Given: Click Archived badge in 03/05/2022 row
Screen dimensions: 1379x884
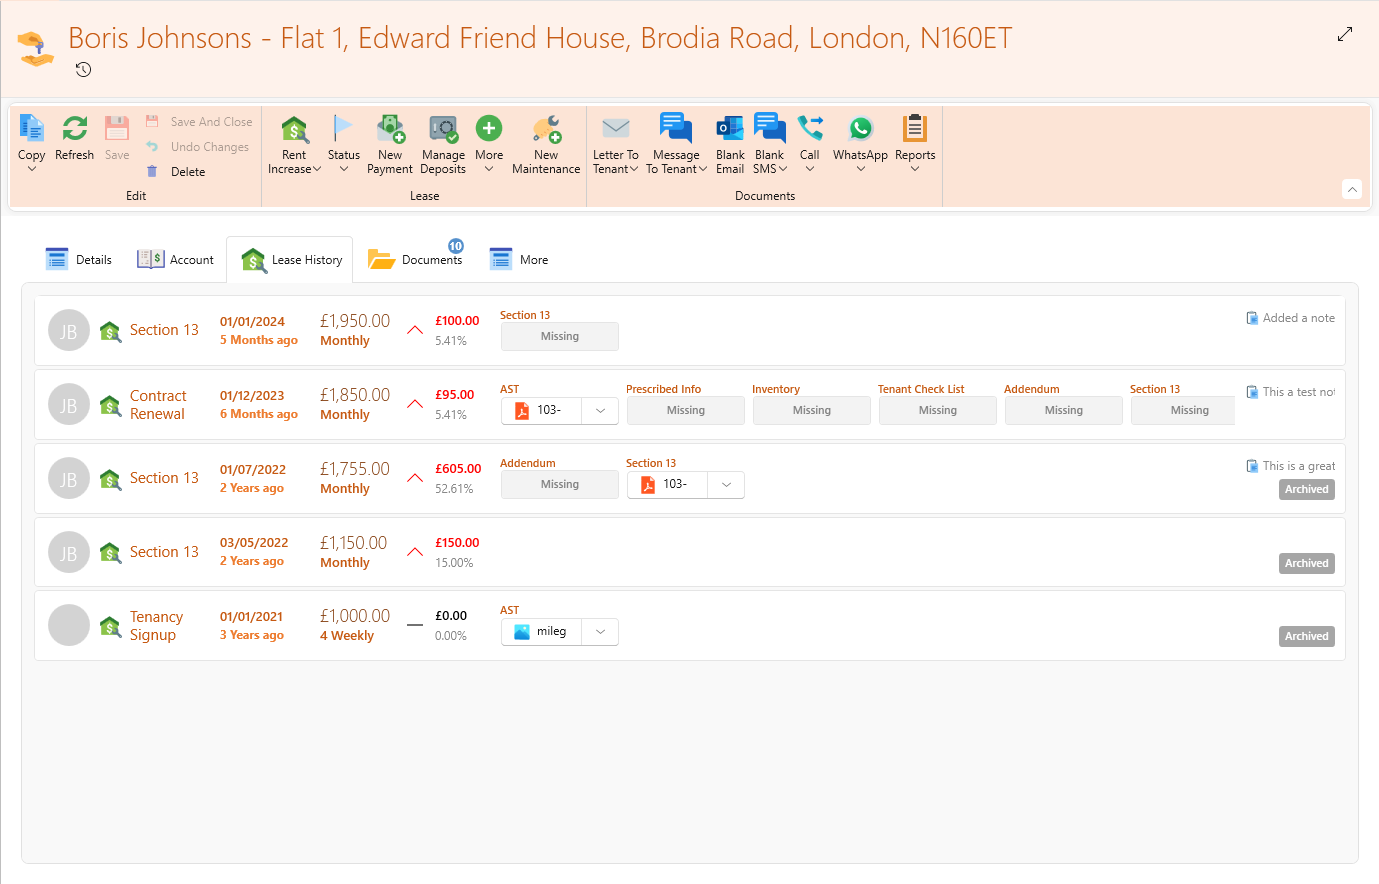Looking at the screenshot, I should (x=1307, y=564).
